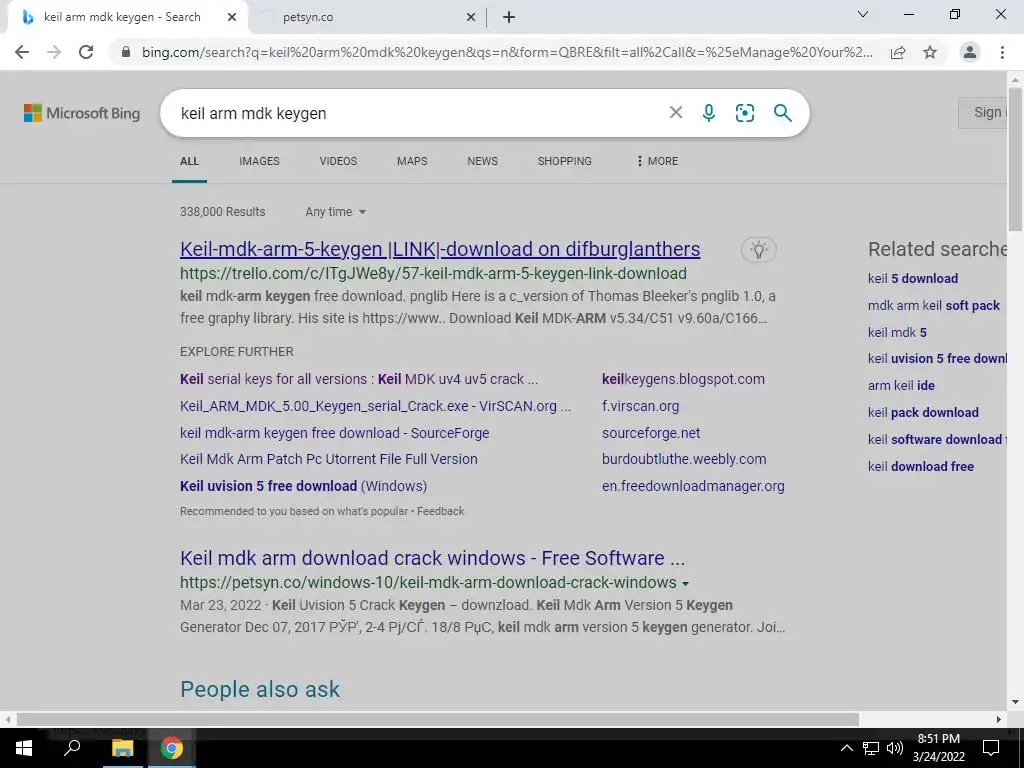
Task: Click related search keil mdk 5
Action: click(897, 332)
